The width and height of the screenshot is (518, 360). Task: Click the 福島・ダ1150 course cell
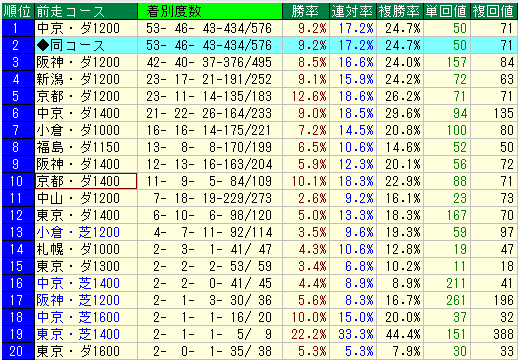[86, 147]
